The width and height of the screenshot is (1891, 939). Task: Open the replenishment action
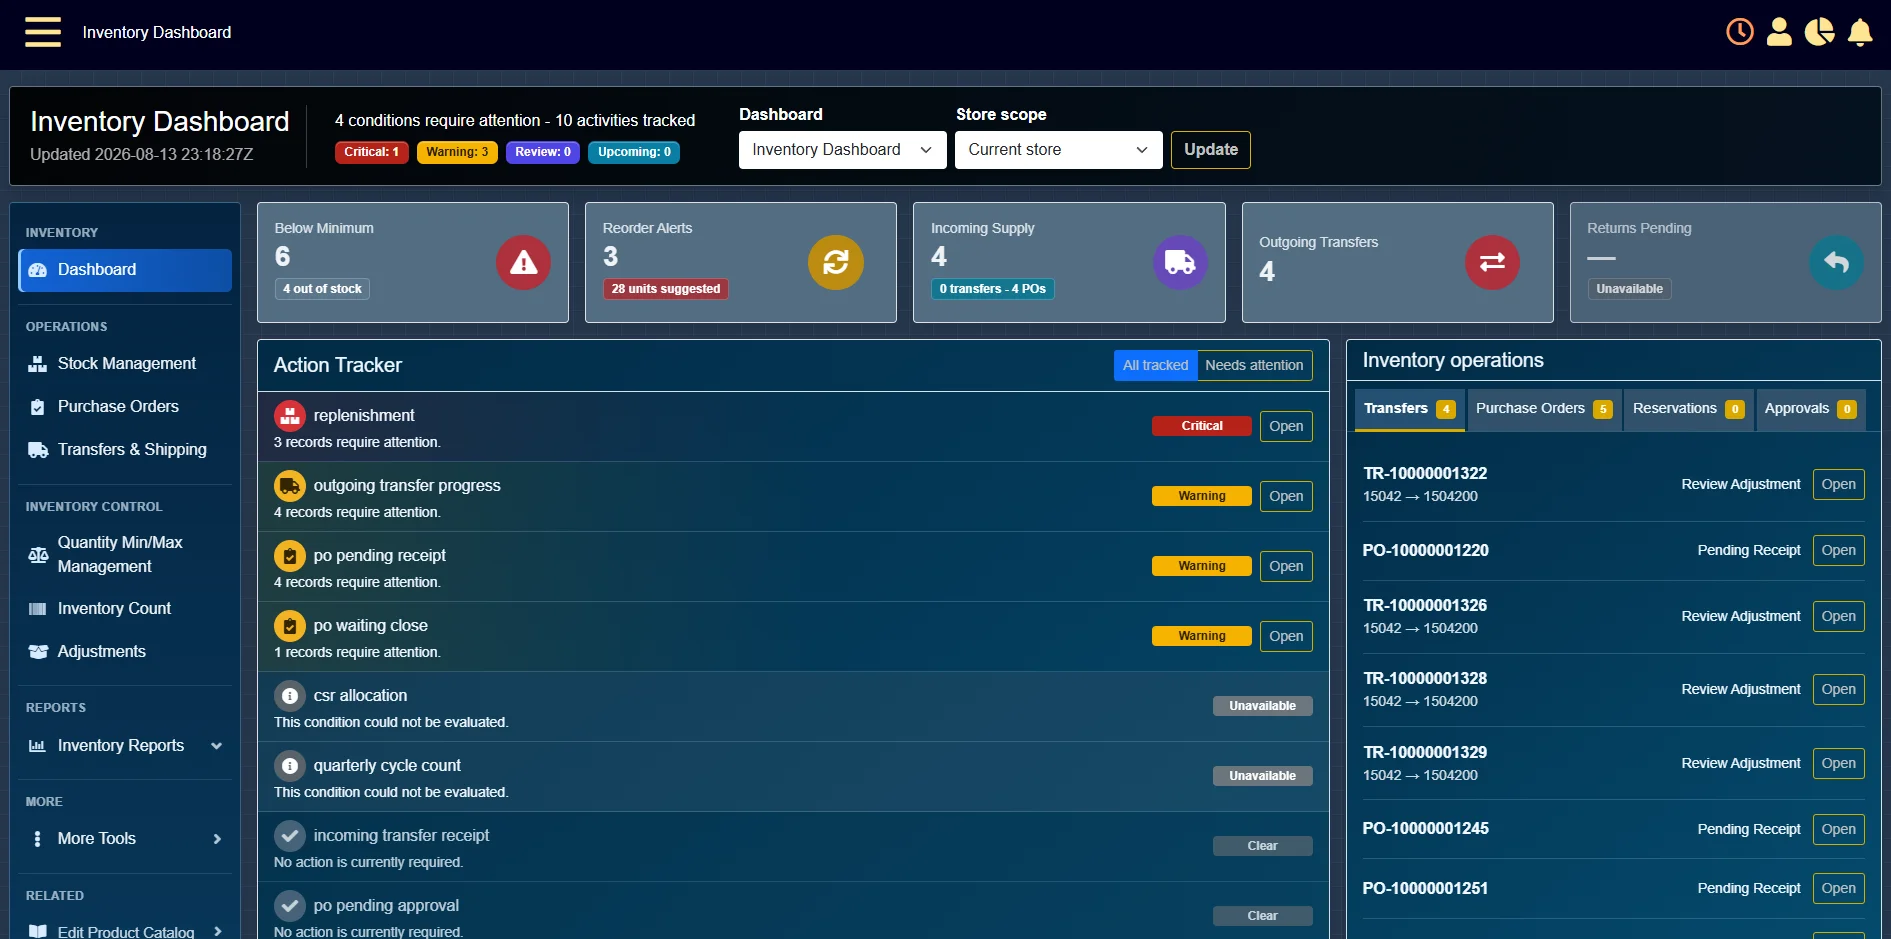(1286, 426)
